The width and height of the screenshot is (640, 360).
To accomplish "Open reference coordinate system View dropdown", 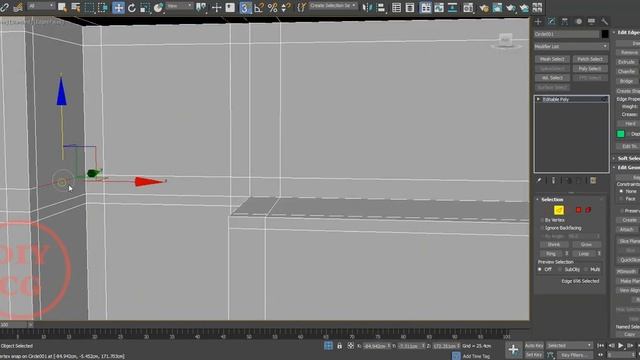I will coord(179,6).
